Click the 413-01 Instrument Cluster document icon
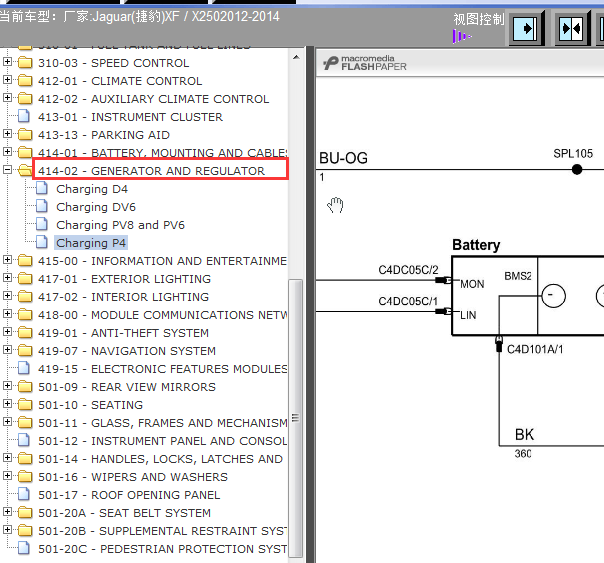The image size is (604, 563). tap(24, 117)
